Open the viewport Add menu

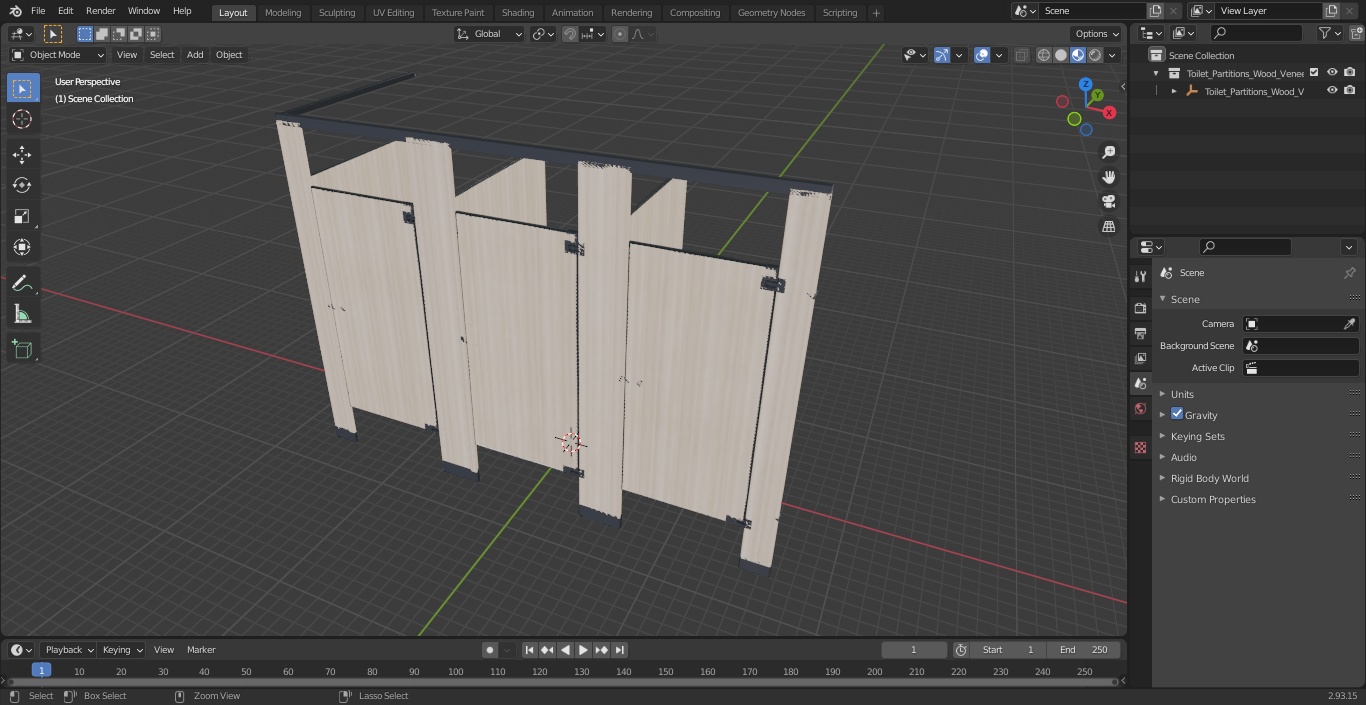tap(195, 55)
